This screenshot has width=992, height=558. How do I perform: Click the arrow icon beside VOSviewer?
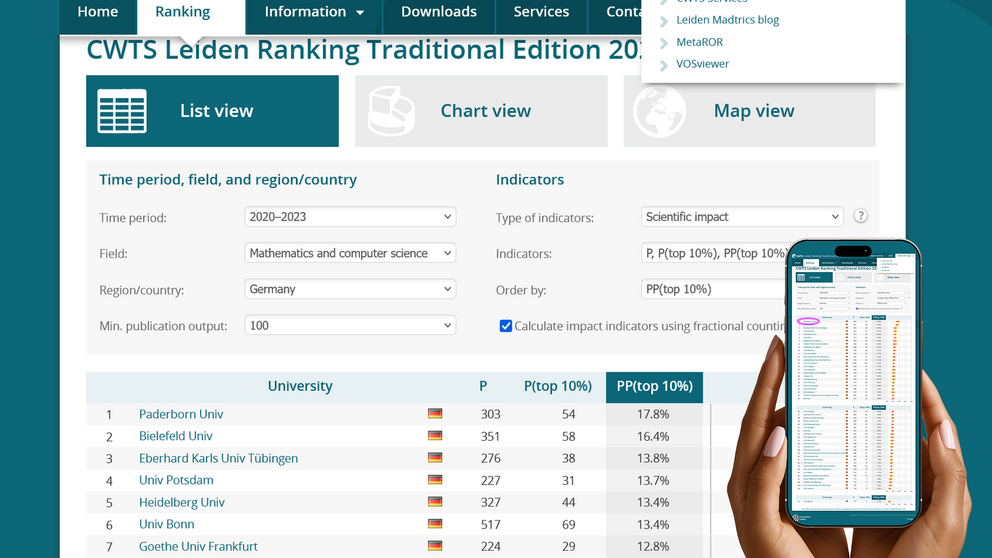click(x=664, y=65)
